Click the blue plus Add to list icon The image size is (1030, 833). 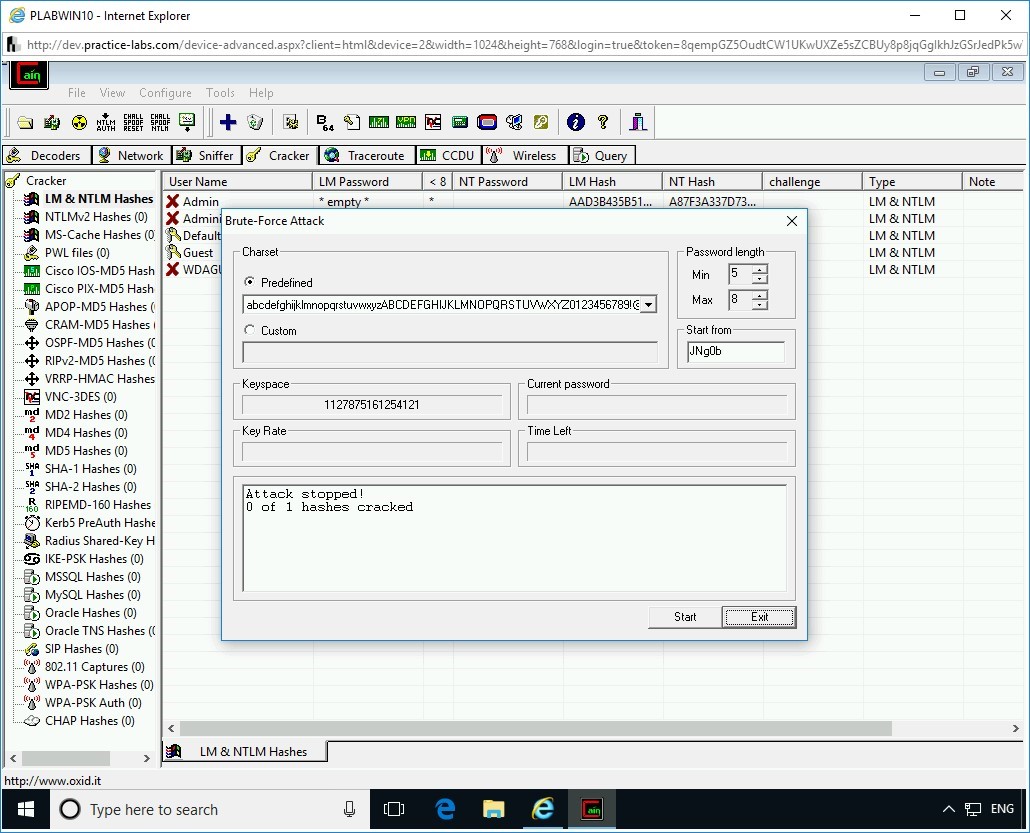pyautogui.click(x=228, y=122)
